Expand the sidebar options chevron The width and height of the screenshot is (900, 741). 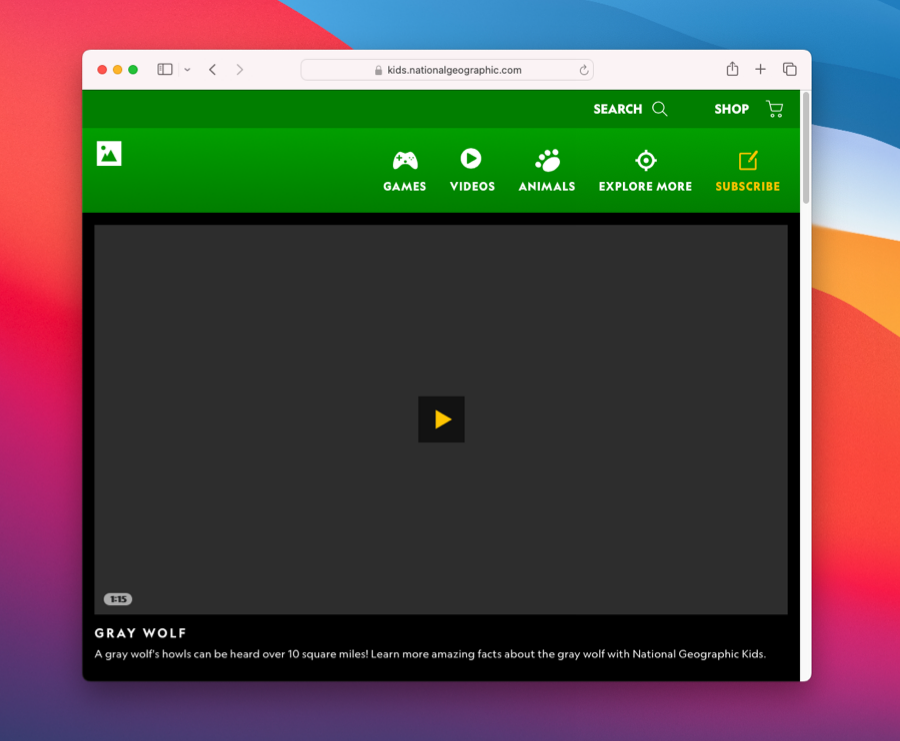[x=186, y=70]
